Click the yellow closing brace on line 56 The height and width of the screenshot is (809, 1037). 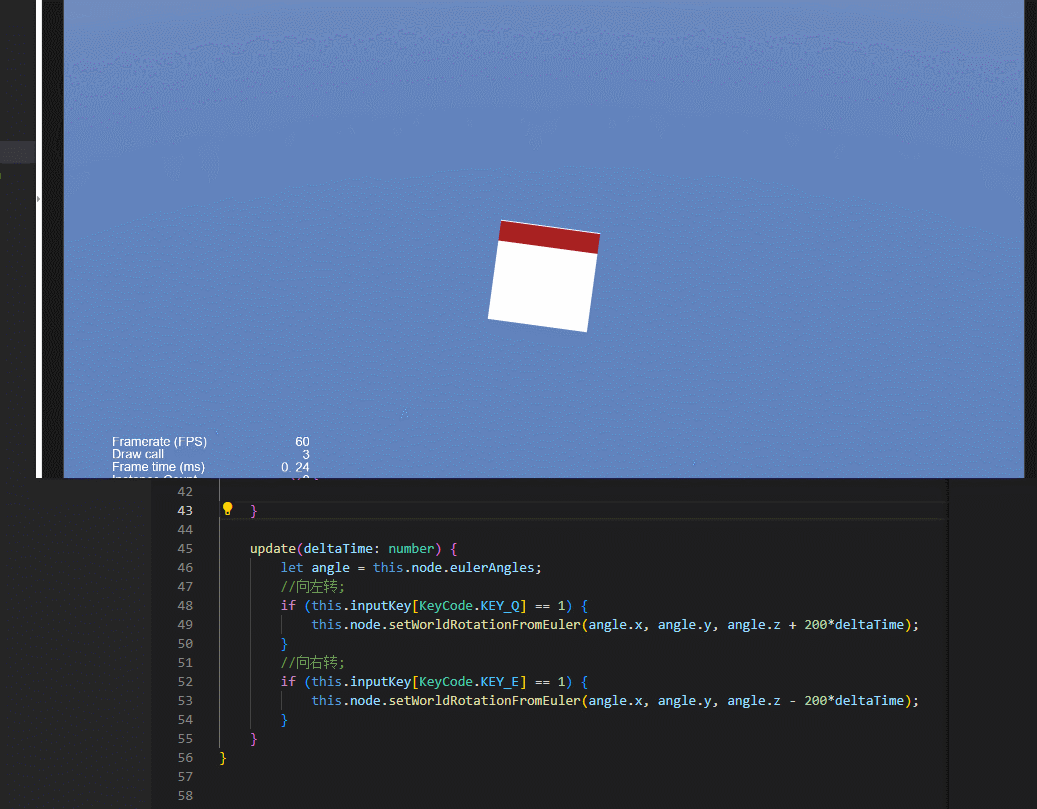[x=223, y=757]
